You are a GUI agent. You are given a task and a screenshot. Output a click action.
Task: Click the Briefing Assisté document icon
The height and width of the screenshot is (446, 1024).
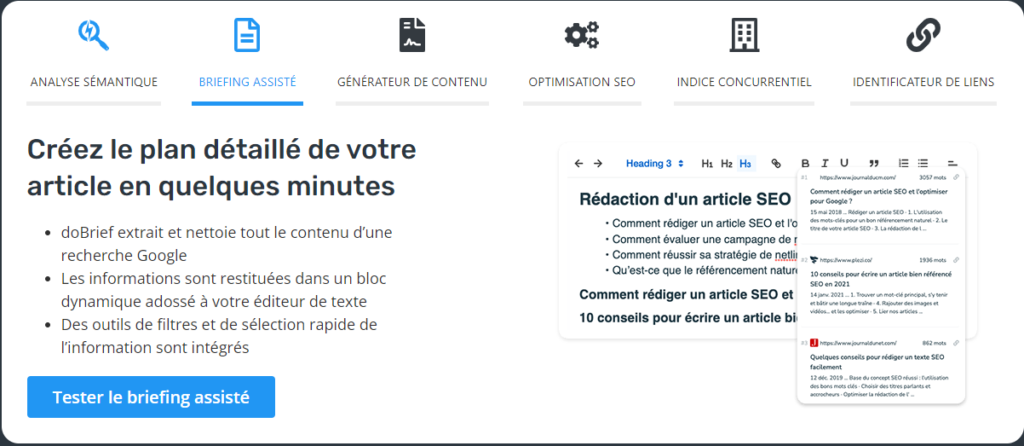(x=247, y=35)
